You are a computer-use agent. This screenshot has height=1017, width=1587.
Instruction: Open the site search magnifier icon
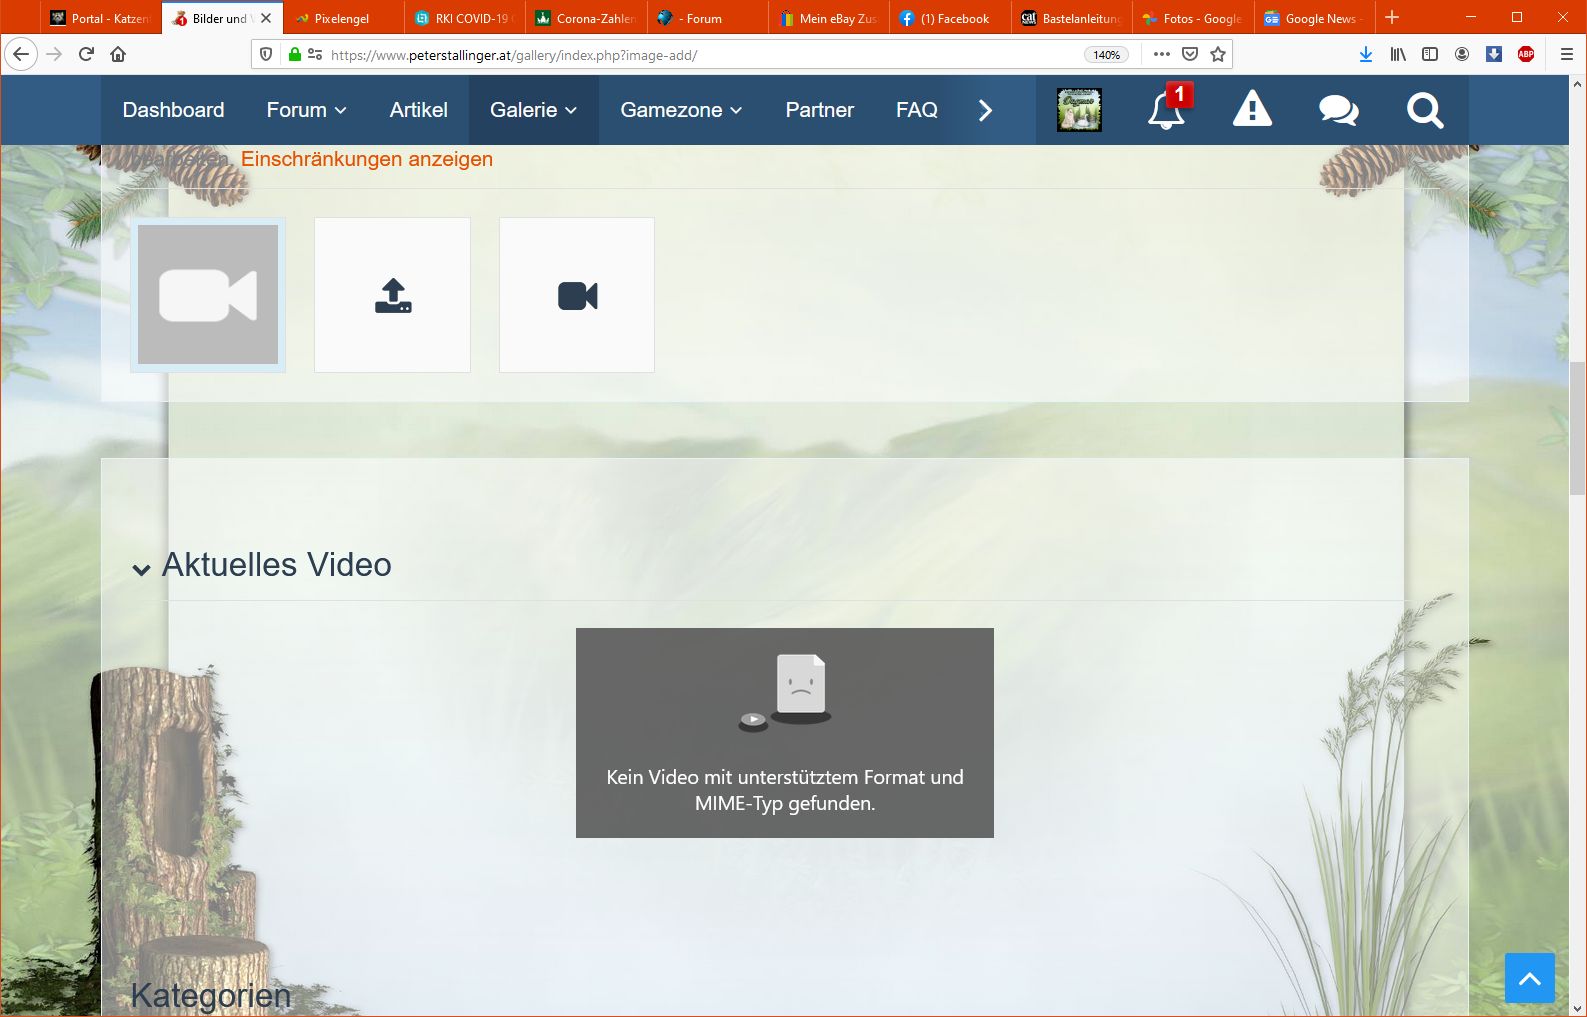coord(1424,110)
